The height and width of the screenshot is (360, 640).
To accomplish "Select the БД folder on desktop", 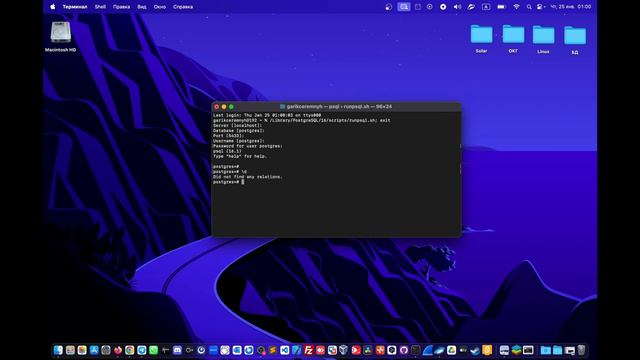I will pos(575,40).
